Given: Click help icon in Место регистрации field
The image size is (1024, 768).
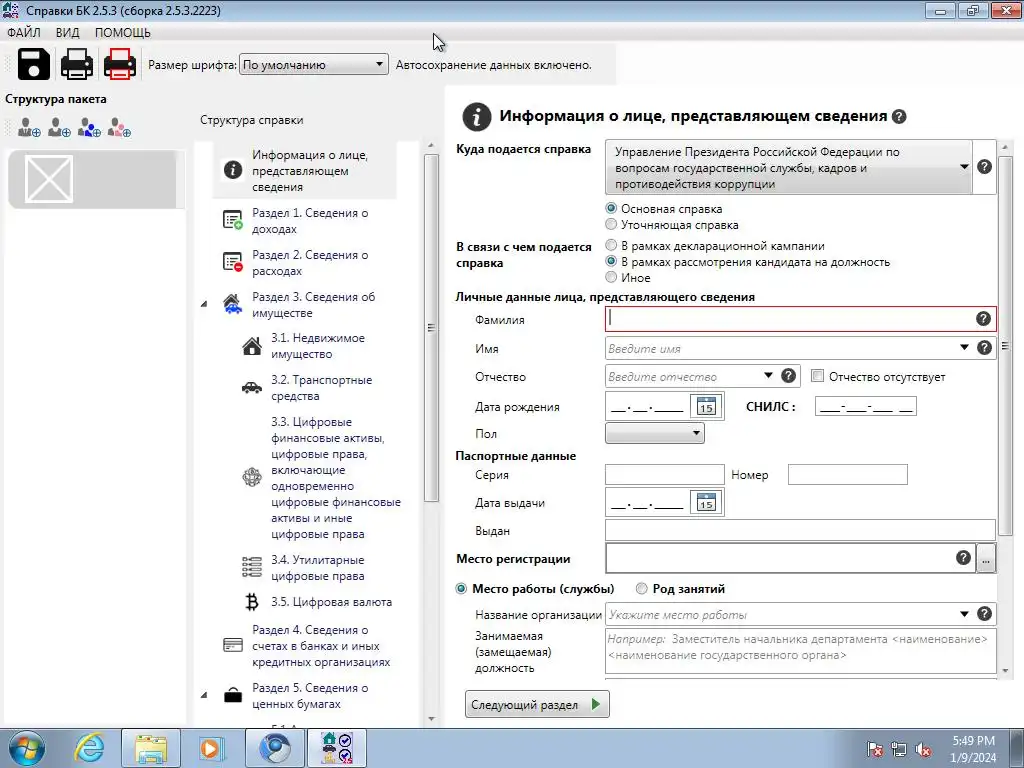Looking at the screenshot, I should pyautogui.click(x=963, y=557).
